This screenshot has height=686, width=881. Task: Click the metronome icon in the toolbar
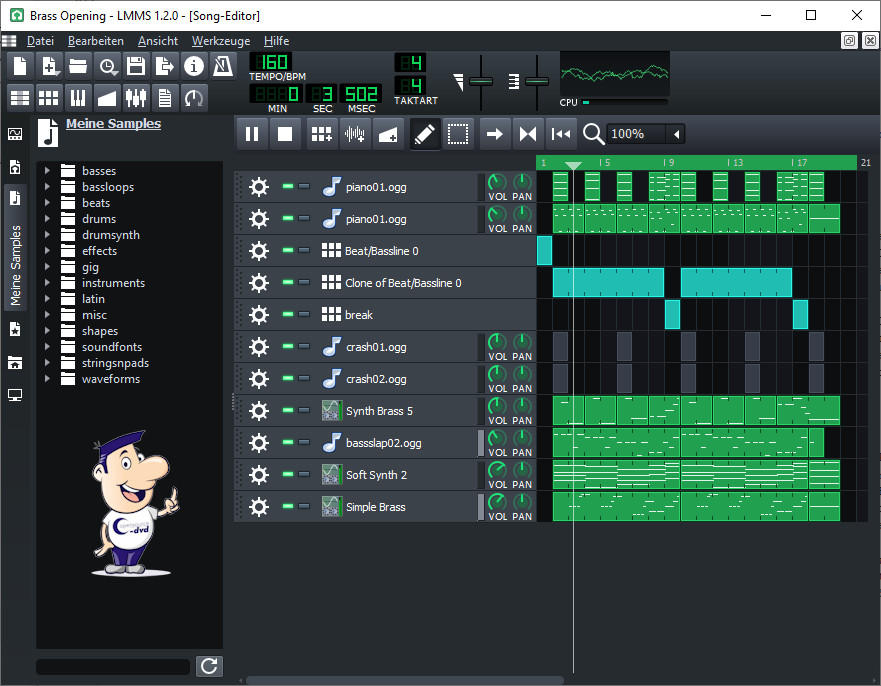(x=223, y=67)
